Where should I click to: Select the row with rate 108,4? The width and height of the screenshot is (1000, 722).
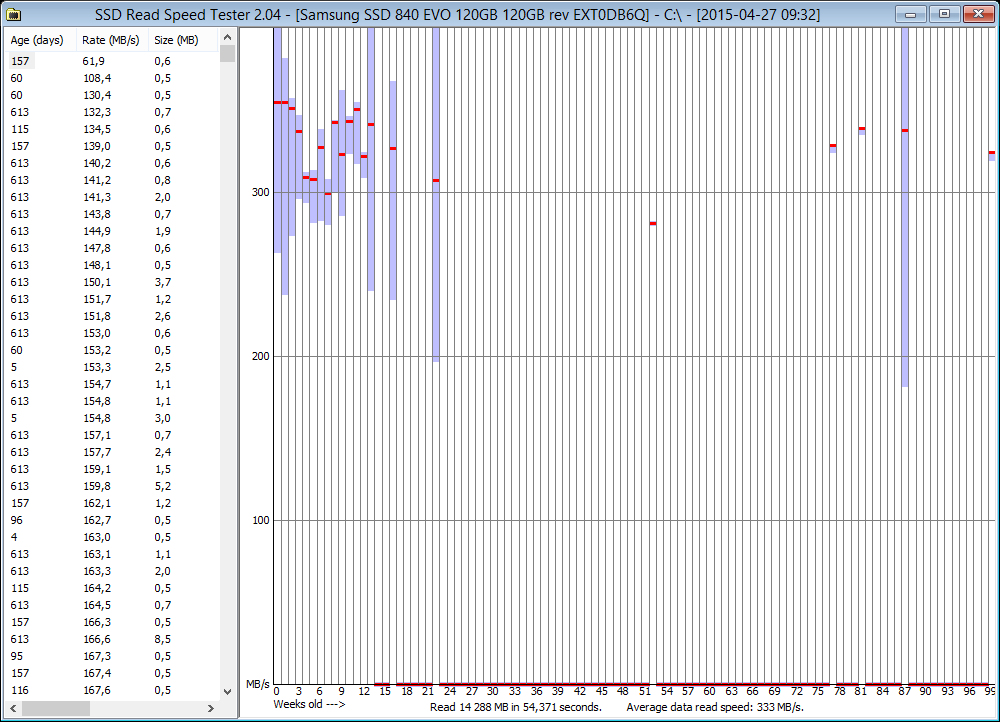tap(112, 78)
